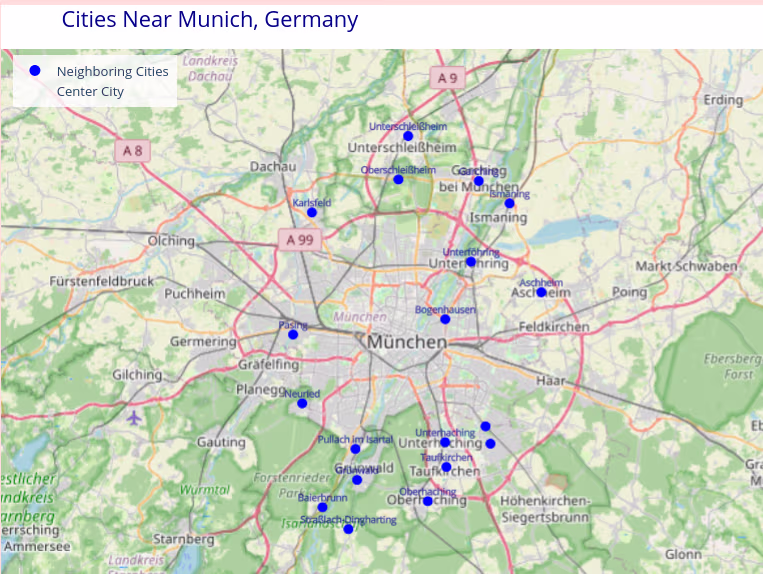Click the purple airplane airport icon

134,417
